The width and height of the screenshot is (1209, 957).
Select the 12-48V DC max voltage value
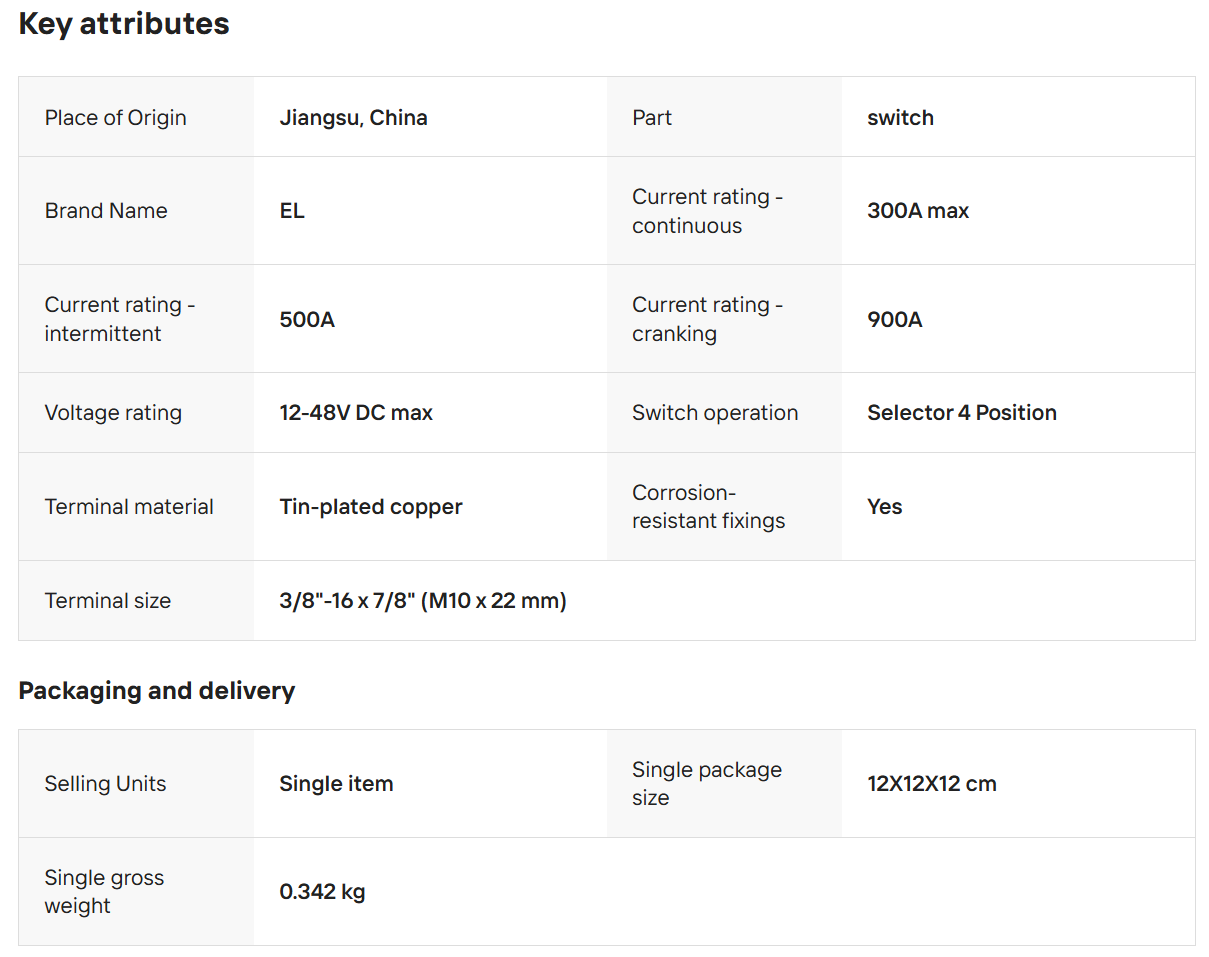tap(355, 413)
